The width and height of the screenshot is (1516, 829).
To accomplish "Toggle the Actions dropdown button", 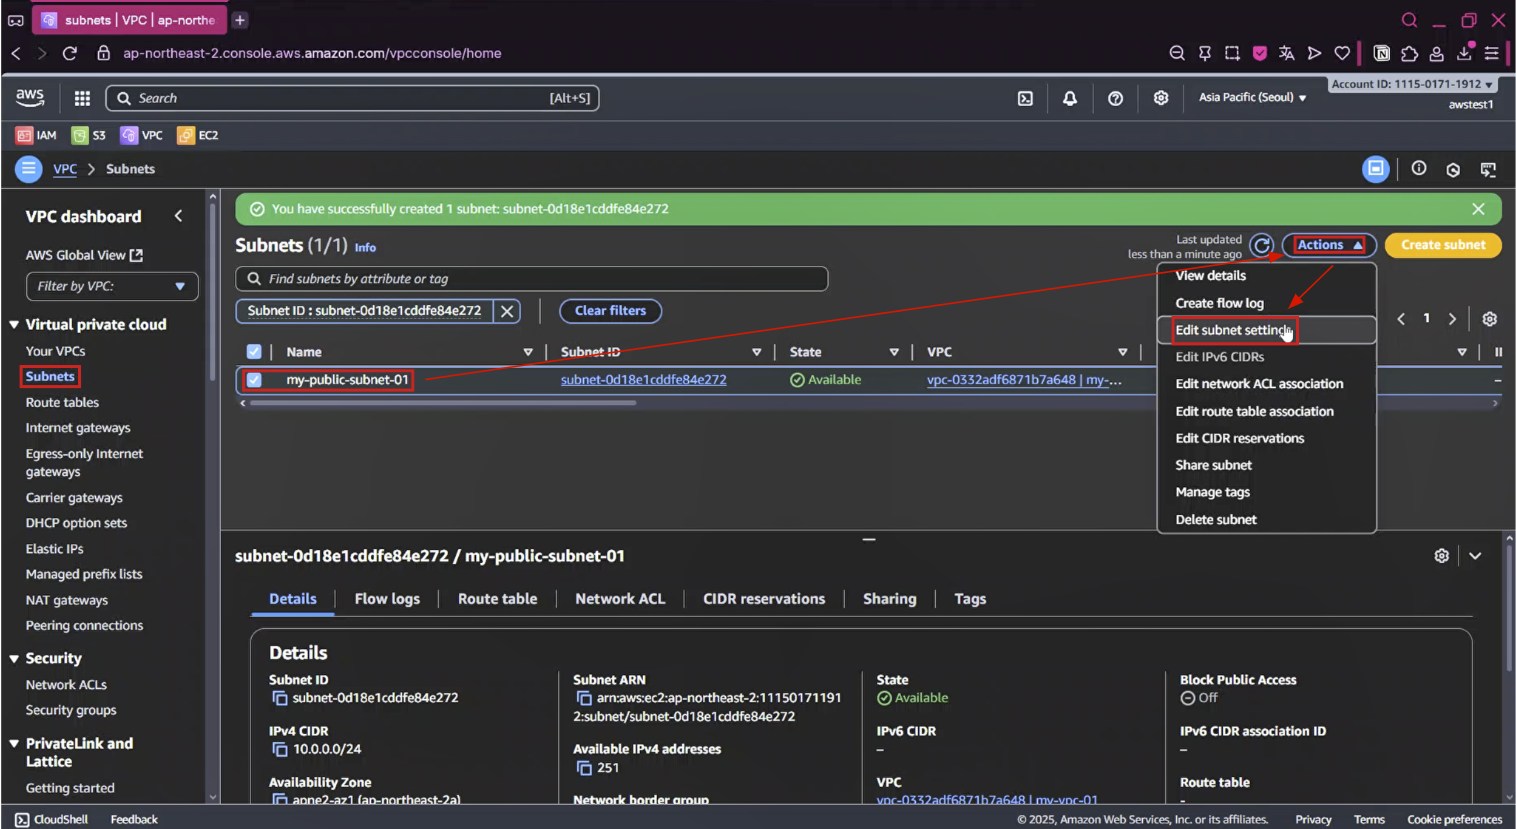I will coord(1329,245).
